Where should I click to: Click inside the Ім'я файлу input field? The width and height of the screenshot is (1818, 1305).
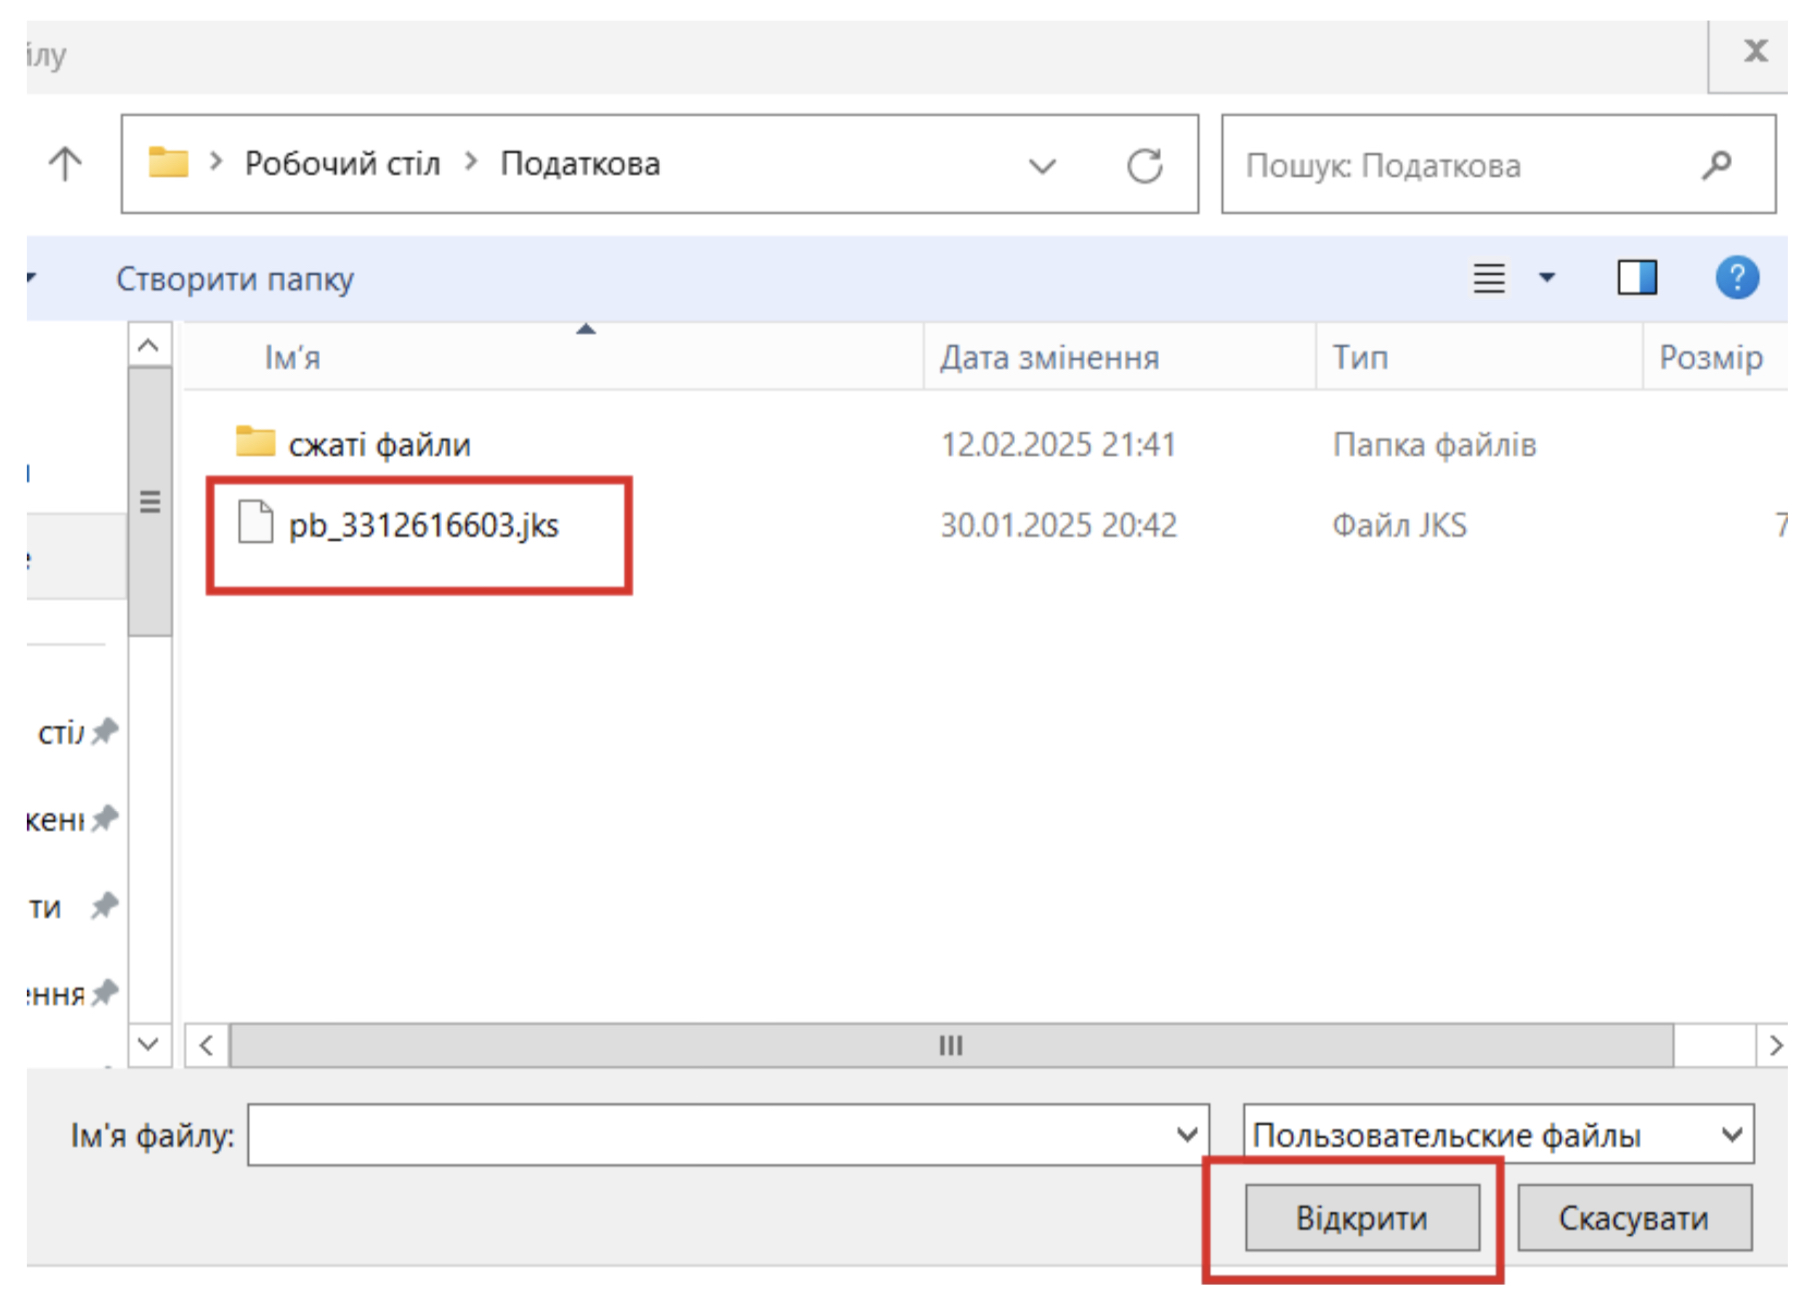coord(710,1135)
